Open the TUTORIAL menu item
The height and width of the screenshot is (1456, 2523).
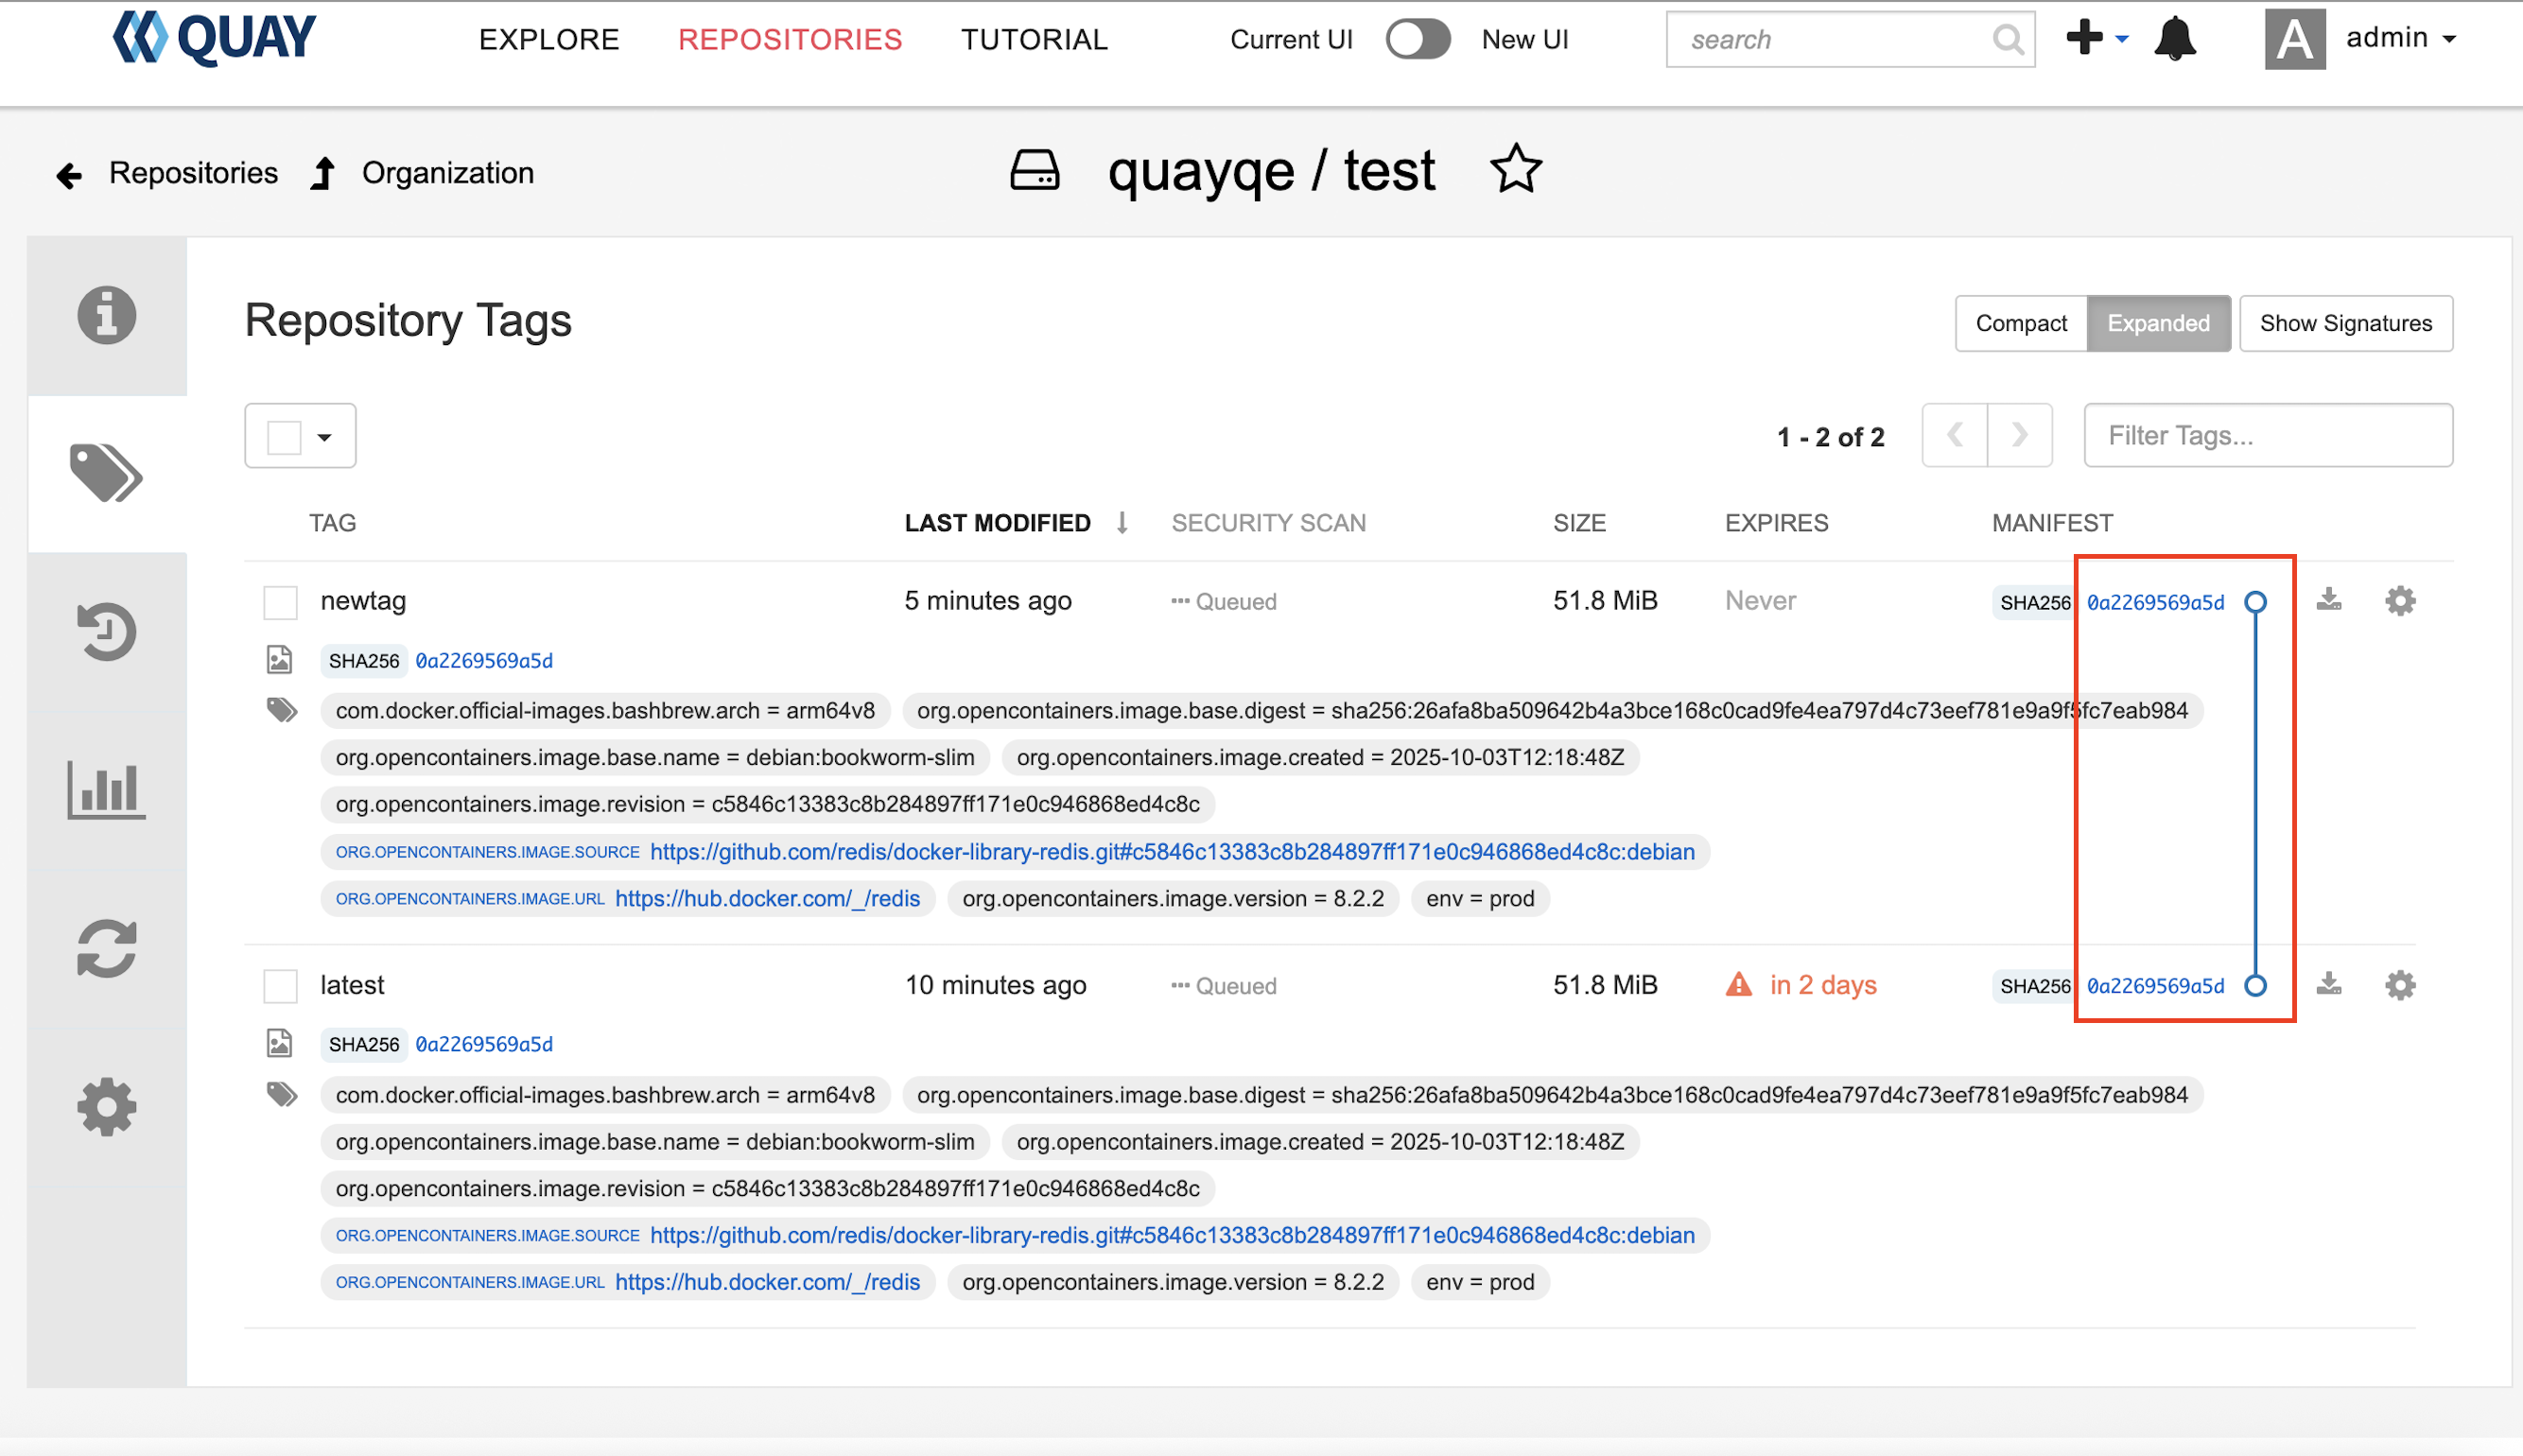tap(1034, 40)
